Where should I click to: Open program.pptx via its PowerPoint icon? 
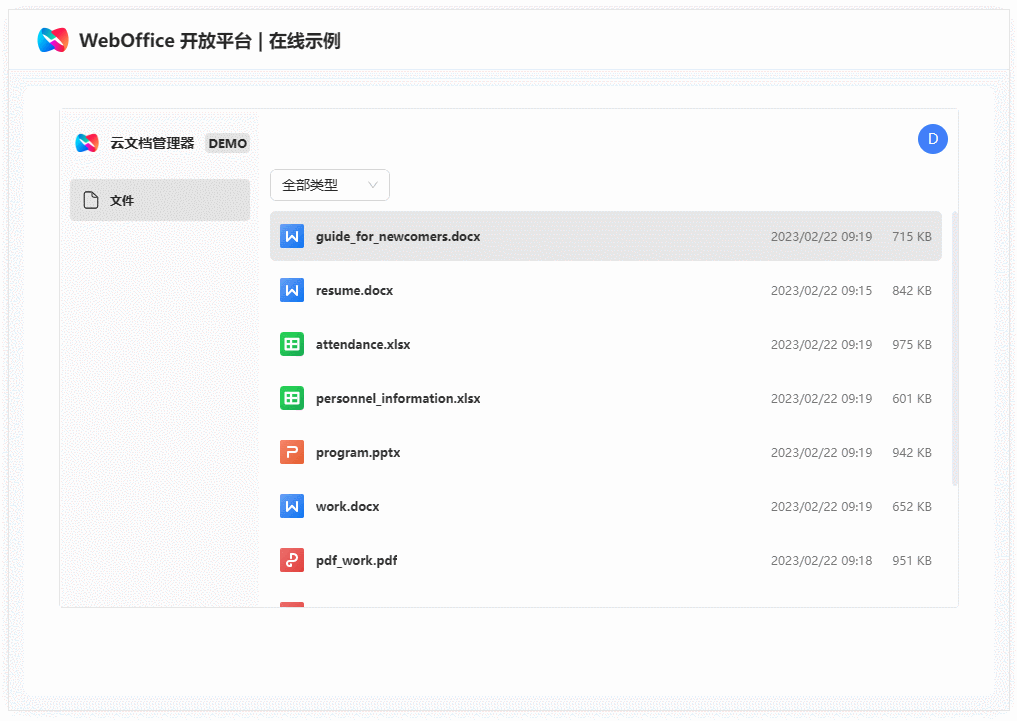tap(291, 452)
